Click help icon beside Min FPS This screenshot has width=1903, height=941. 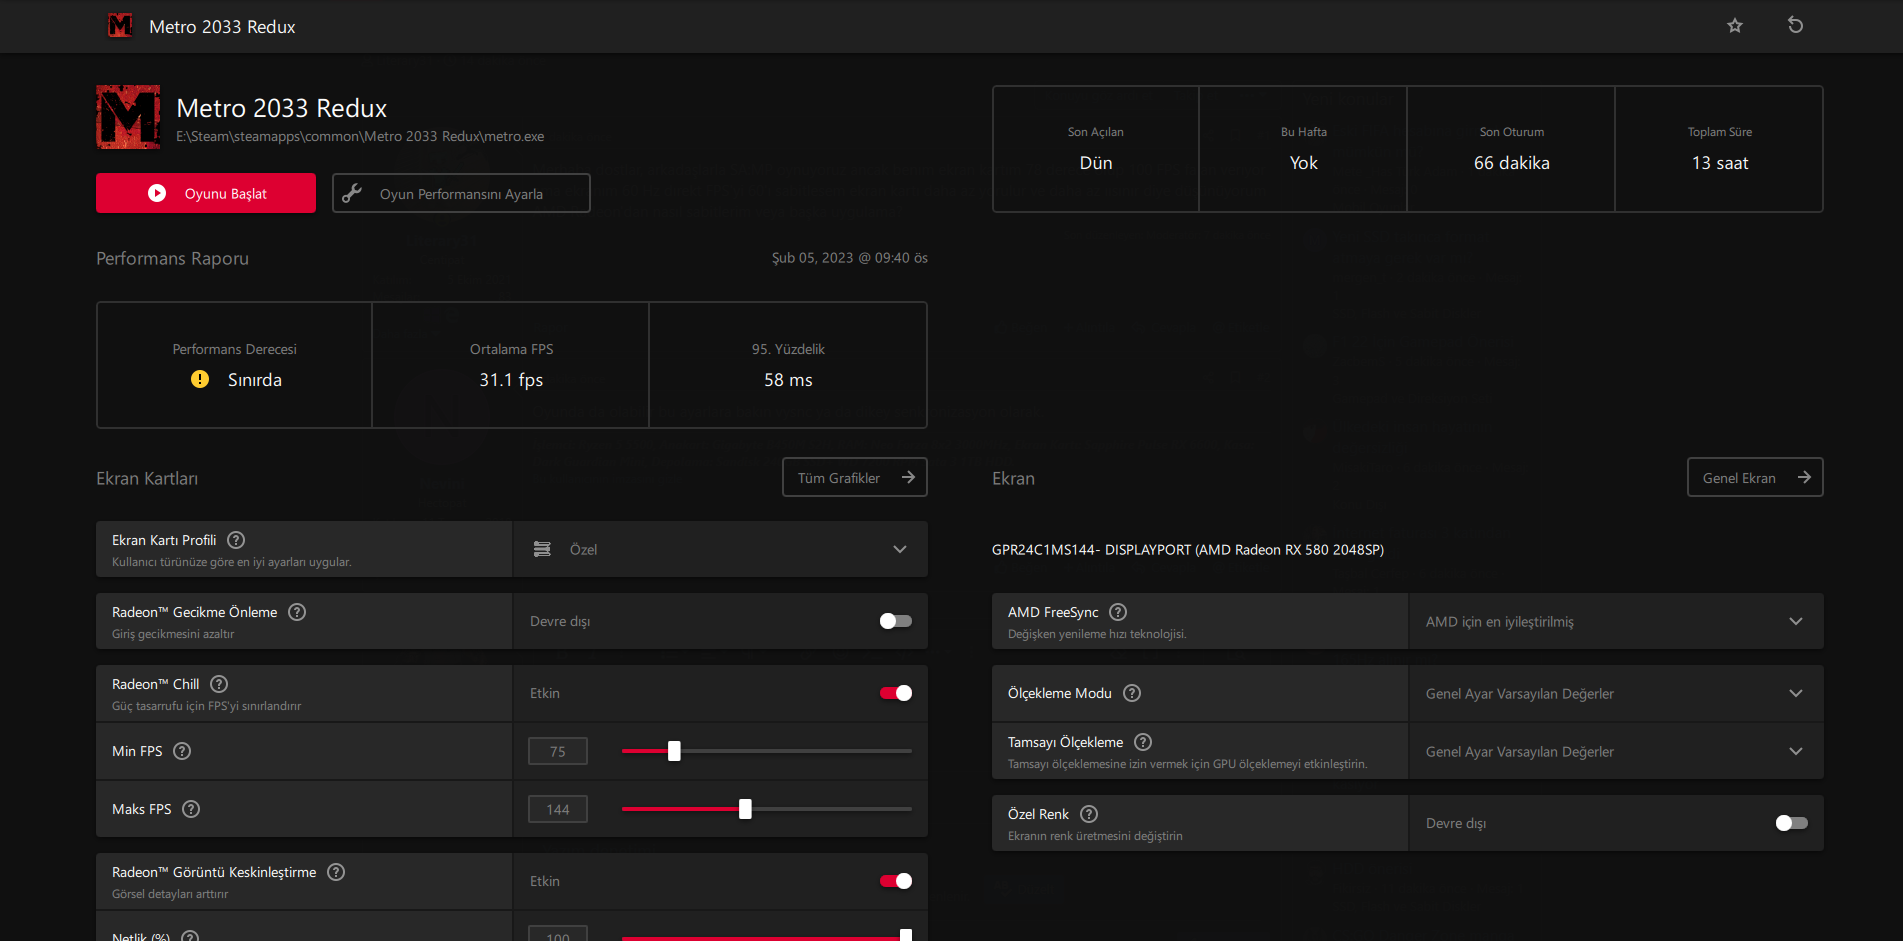[x=182, y=751]
